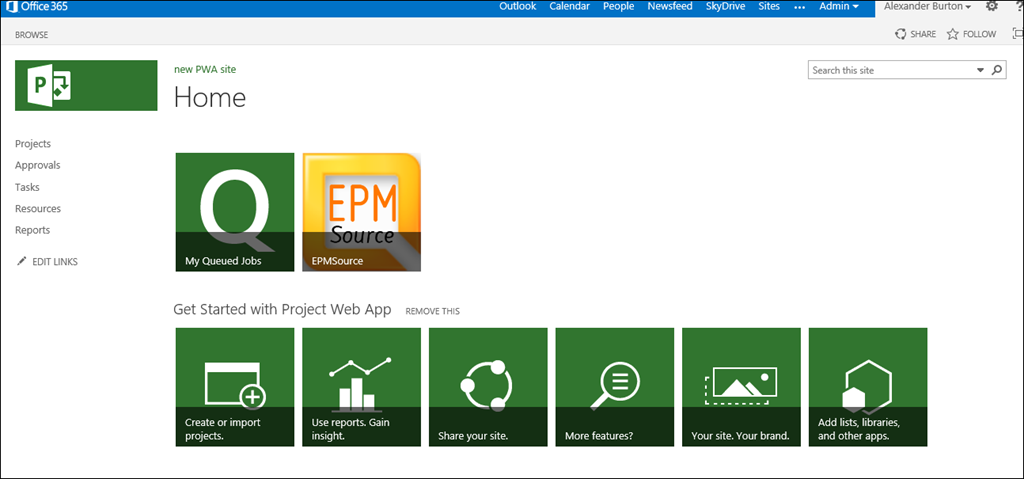Viewport: 1024px width, 479px height.
Task: Open SkyDrive in top bar
Action: point(726,7)
